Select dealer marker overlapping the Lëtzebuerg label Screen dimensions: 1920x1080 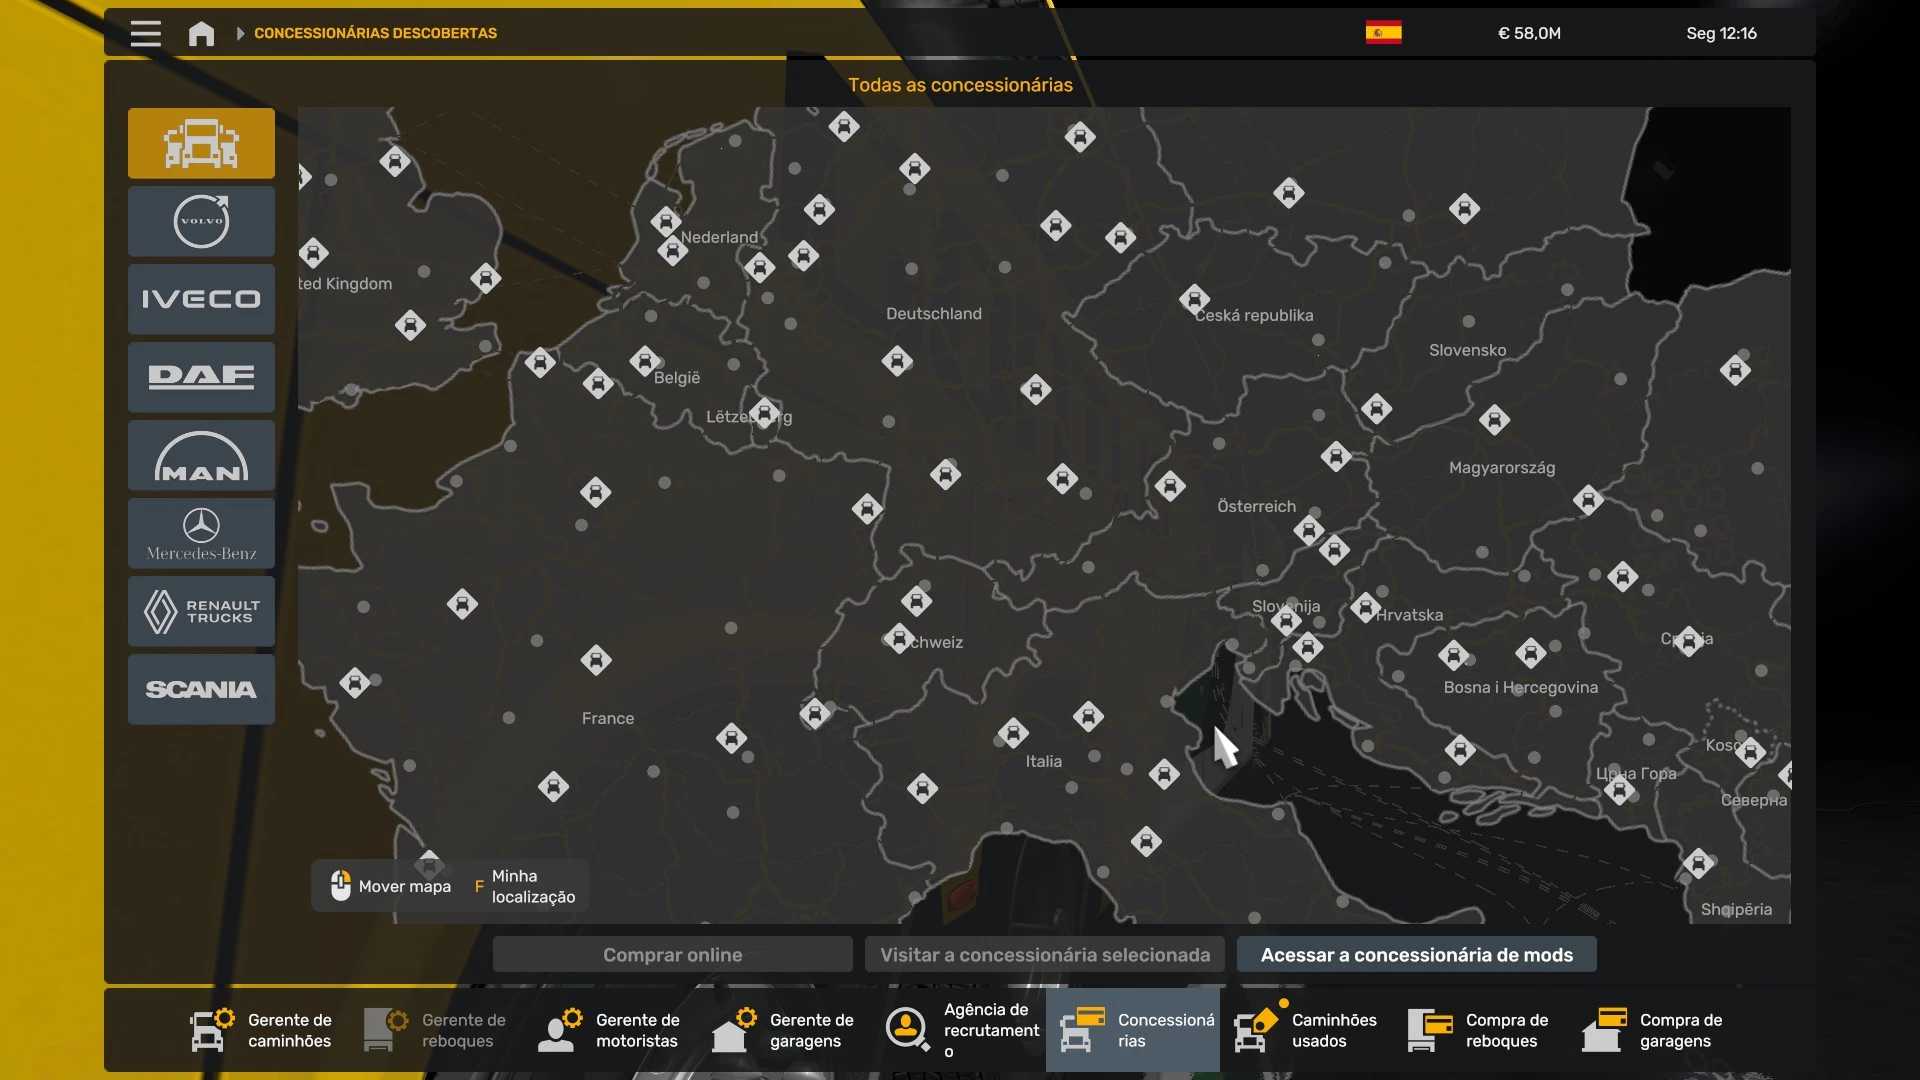765,412
